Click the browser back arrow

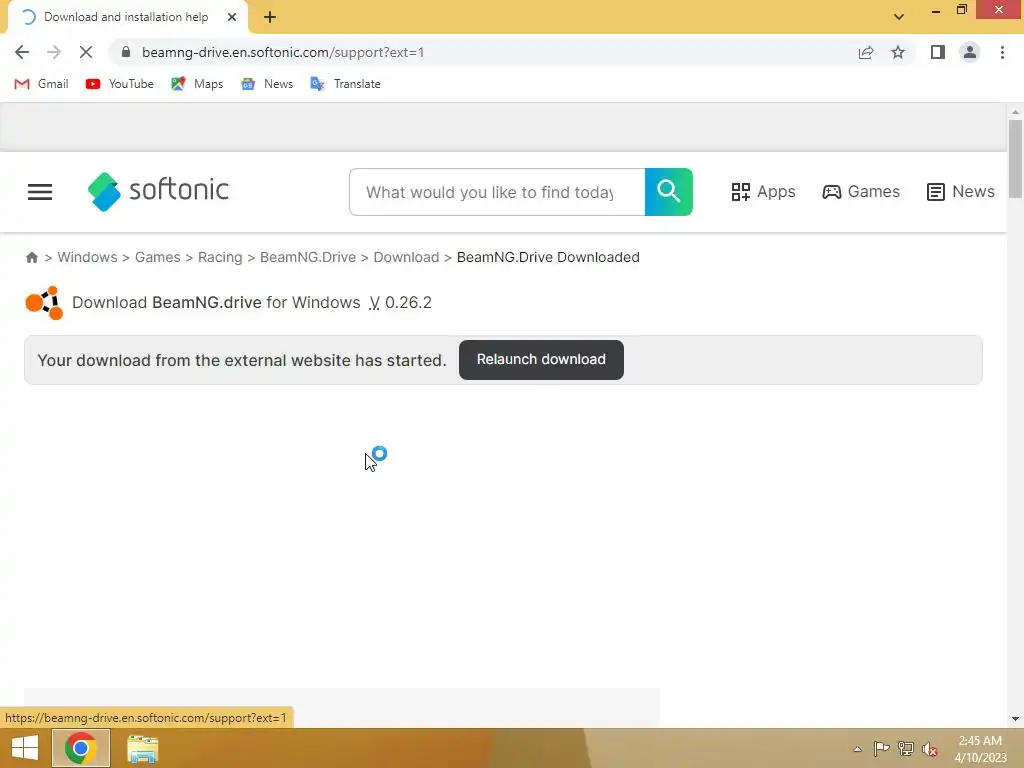click(22, 52)
